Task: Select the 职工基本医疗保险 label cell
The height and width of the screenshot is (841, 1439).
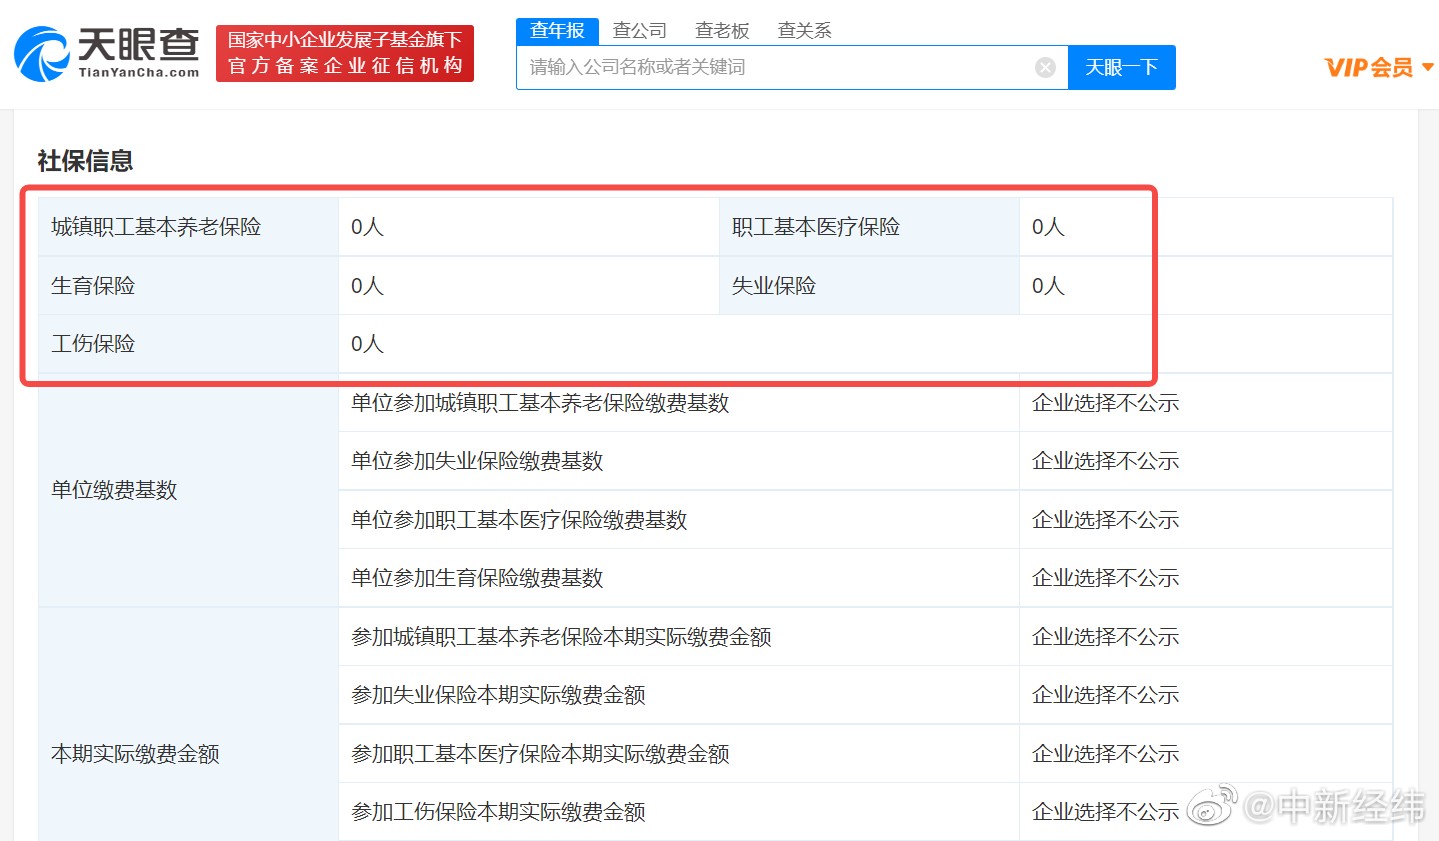Action: pyautogui.click(x=815, y=227)
